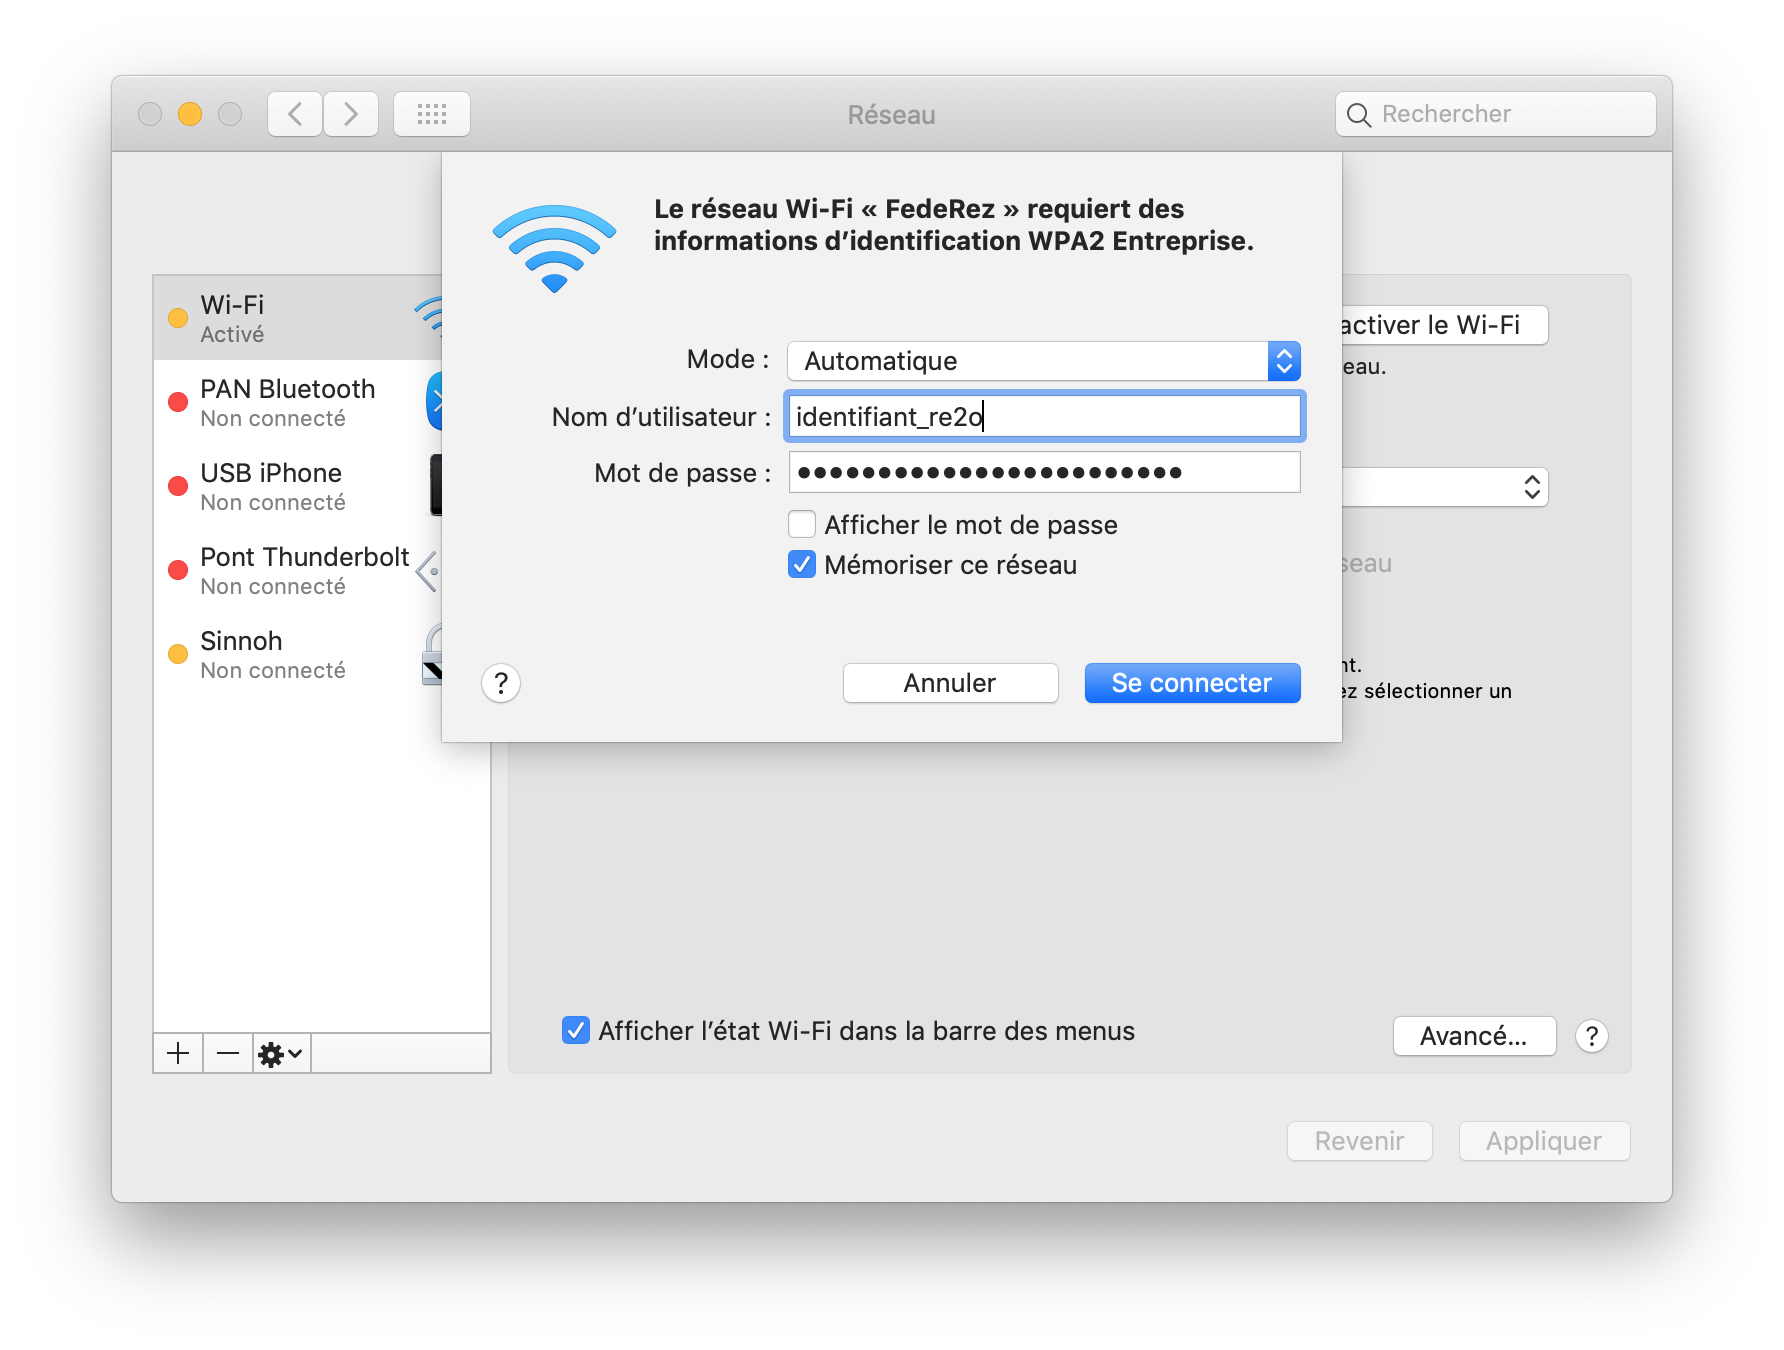Click Annuler to dismiss the dialog

click(x=950, y=683)
